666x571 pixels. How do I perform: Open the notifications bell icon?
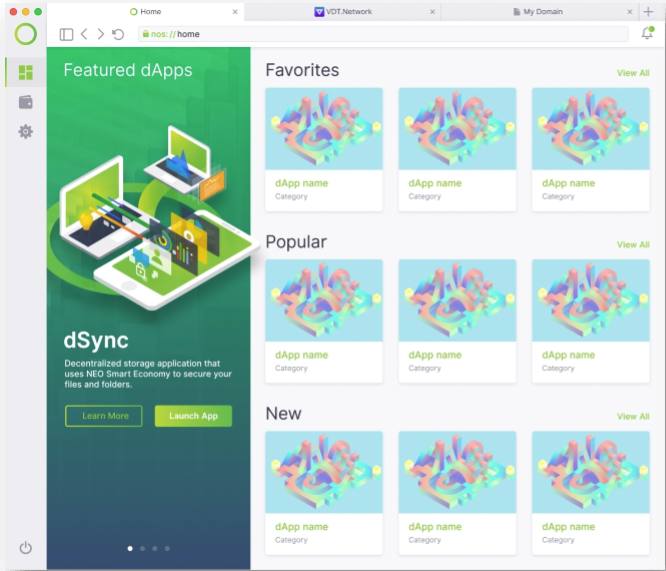647,33
